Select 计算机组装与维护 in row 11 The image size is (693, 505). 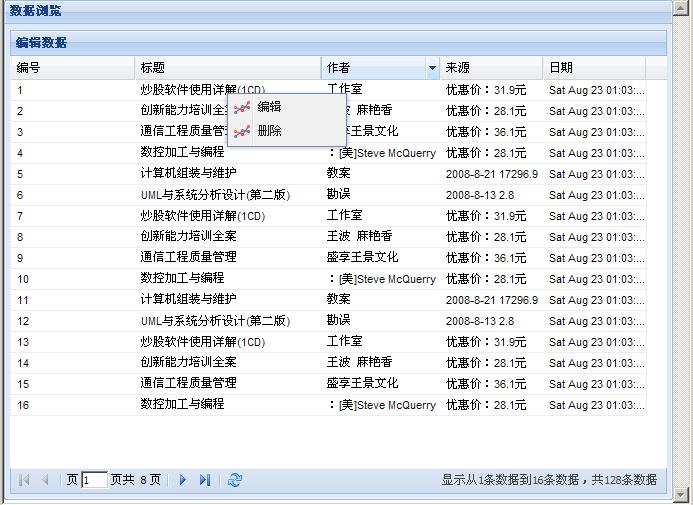pyautogui.click(x=188, y=299)
